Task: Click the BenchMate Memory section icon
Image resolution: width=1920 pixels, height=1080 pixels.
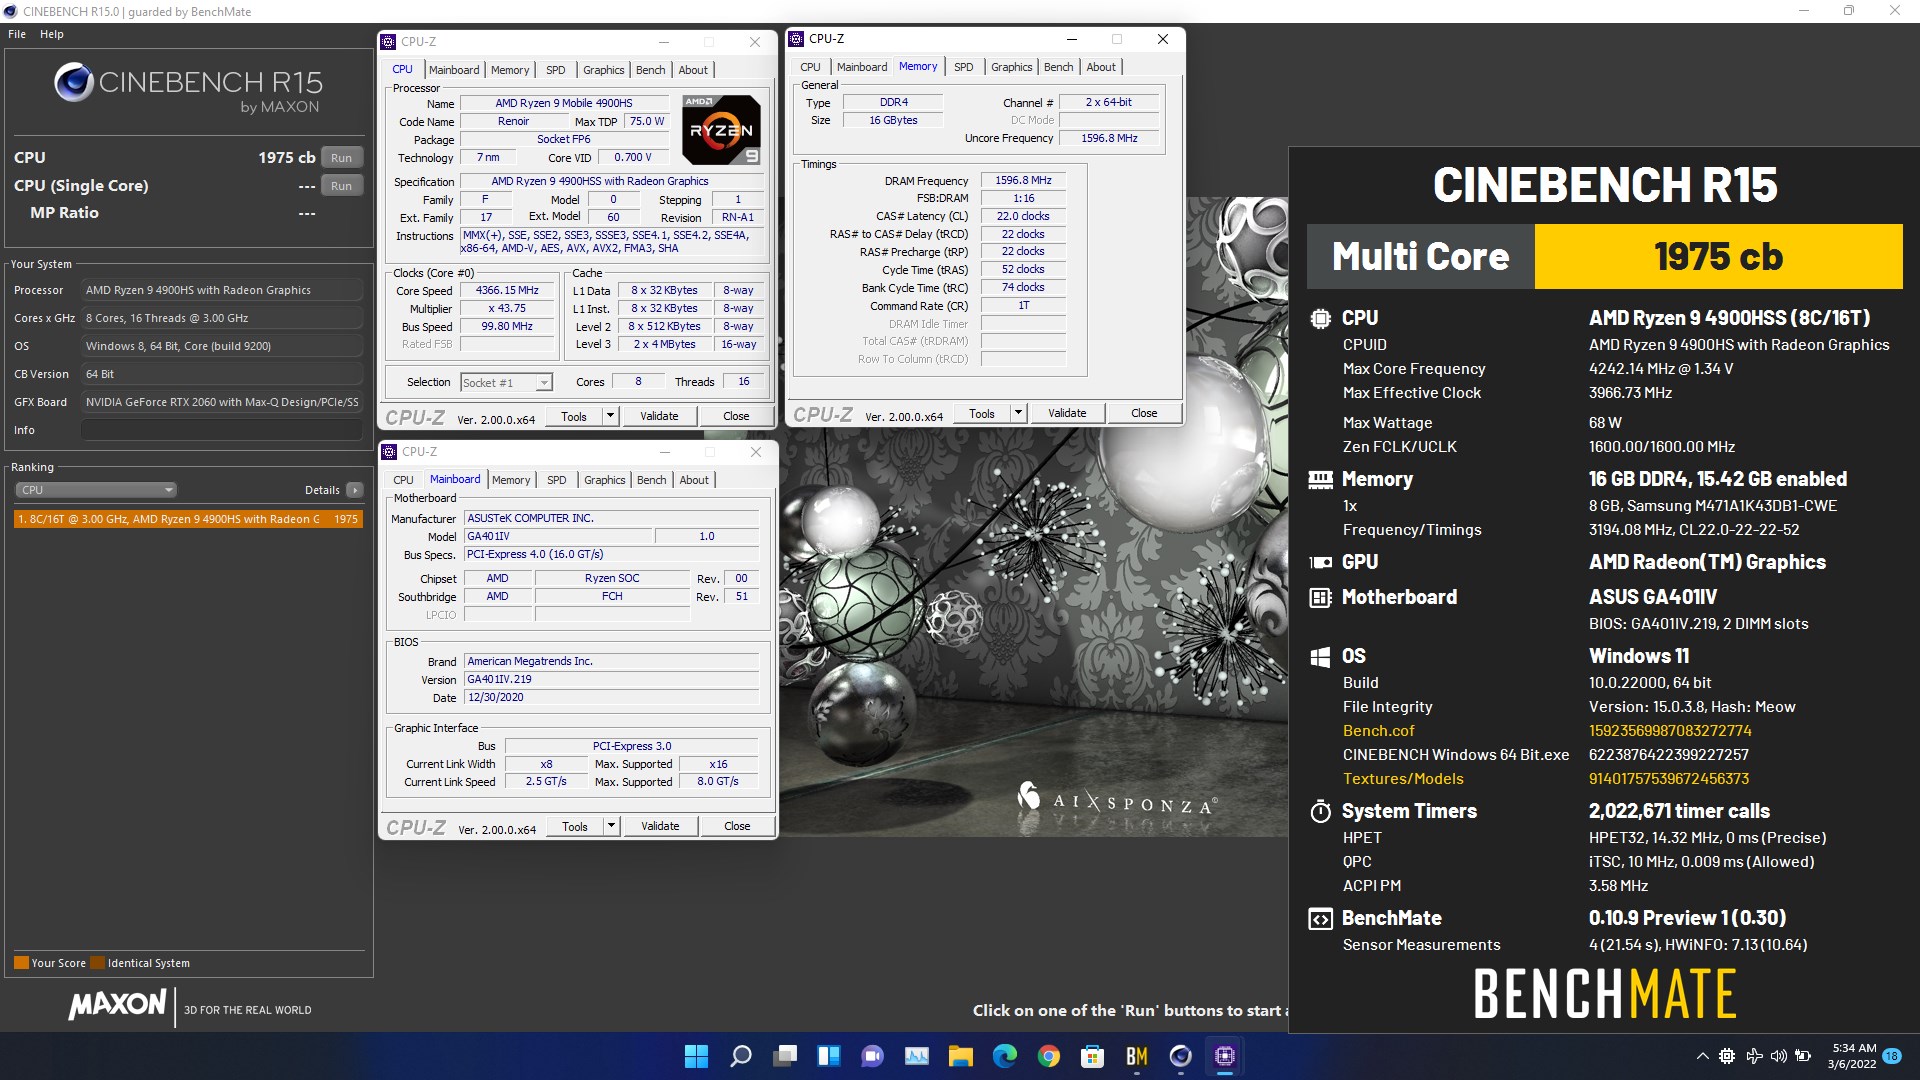Action: tap(1320, 480)
